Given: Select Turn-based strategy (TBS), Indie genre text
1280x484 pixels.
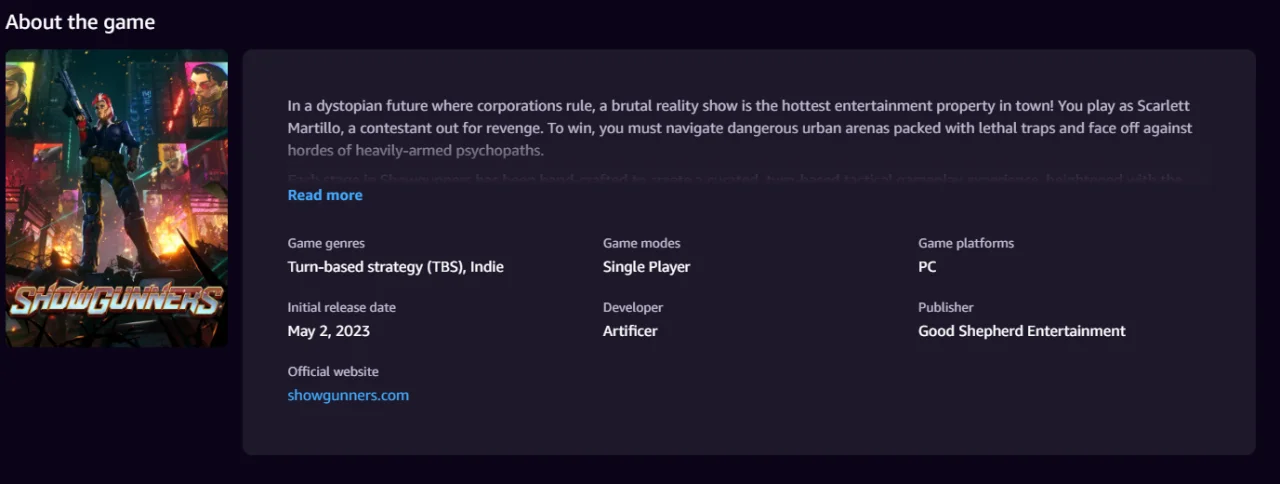Looking at the screenshot, I should [396, 267].
